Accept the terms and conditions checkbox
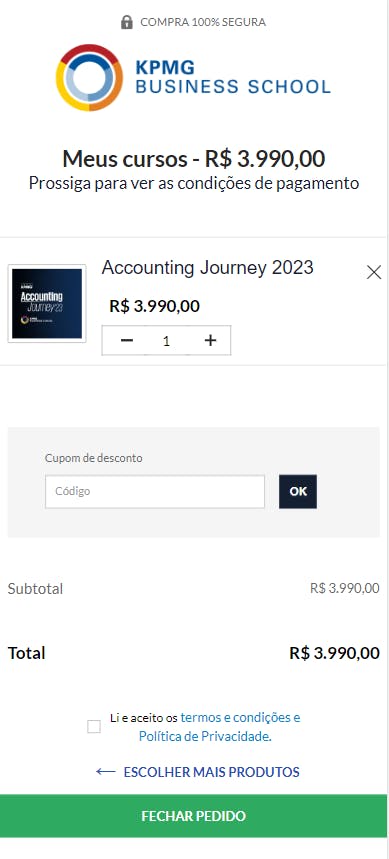This screenshot has width=389, height=859. point(94,727)
